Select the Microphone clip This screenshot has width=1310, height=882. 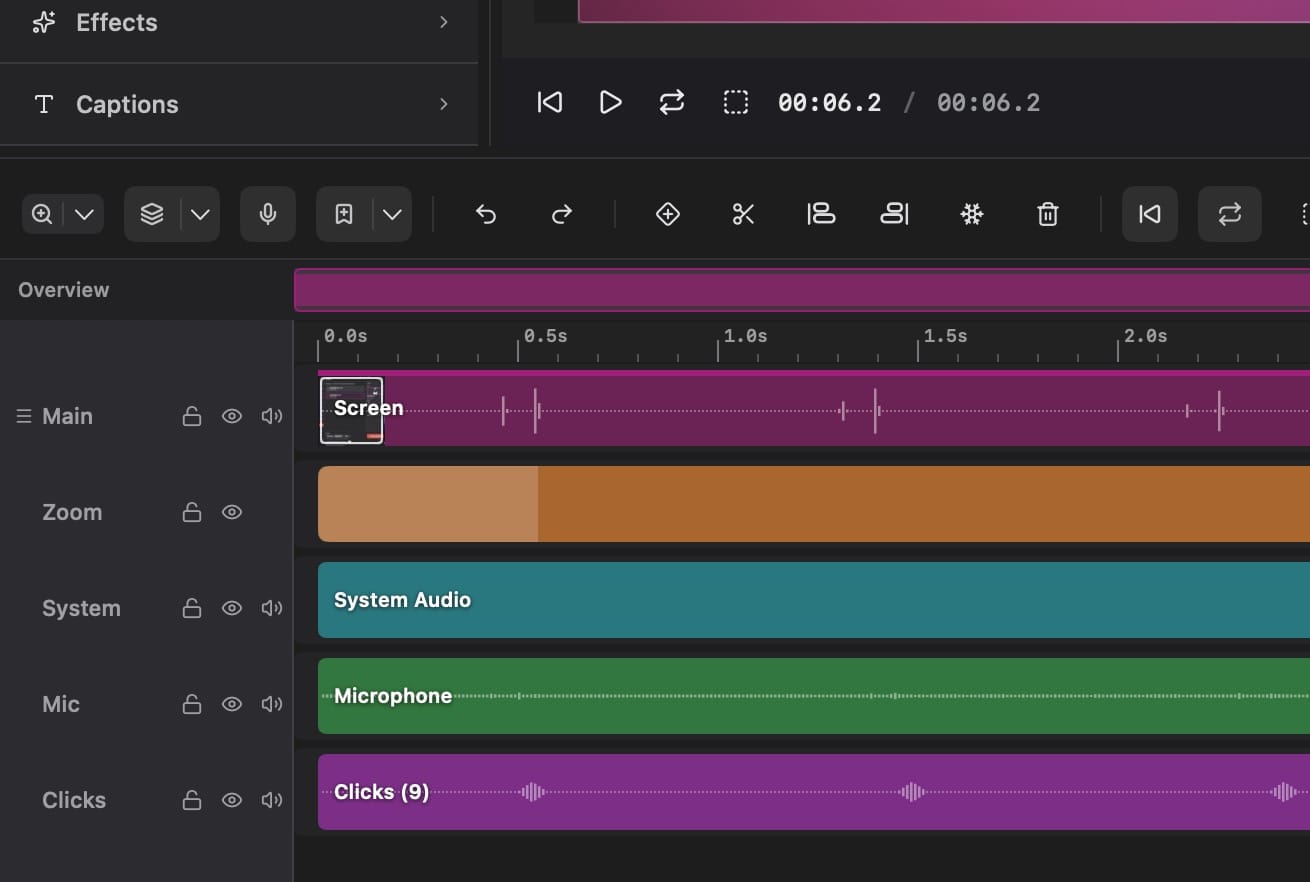pyautogui.click(x=814, y=696)
